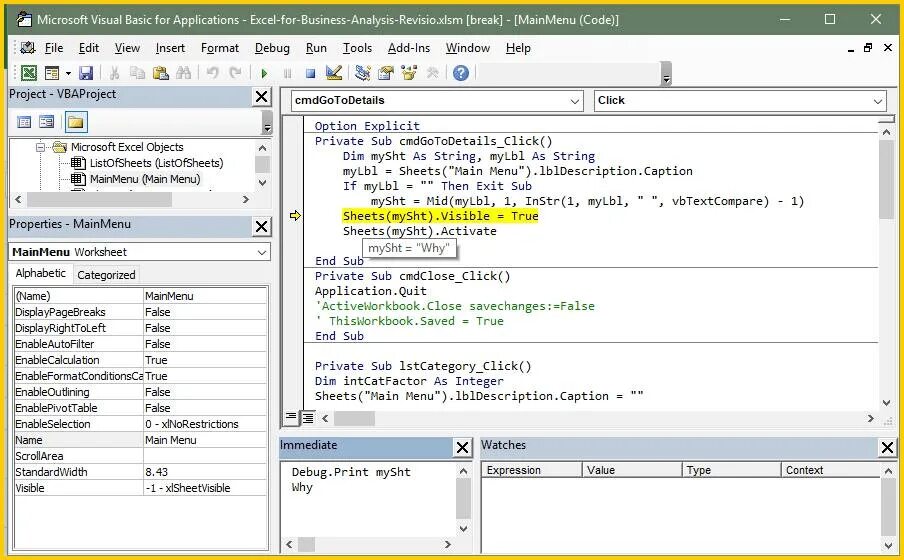
Task: Click the EnableSelection value xlNoRestrictions
Action: (x=205, y=424)
